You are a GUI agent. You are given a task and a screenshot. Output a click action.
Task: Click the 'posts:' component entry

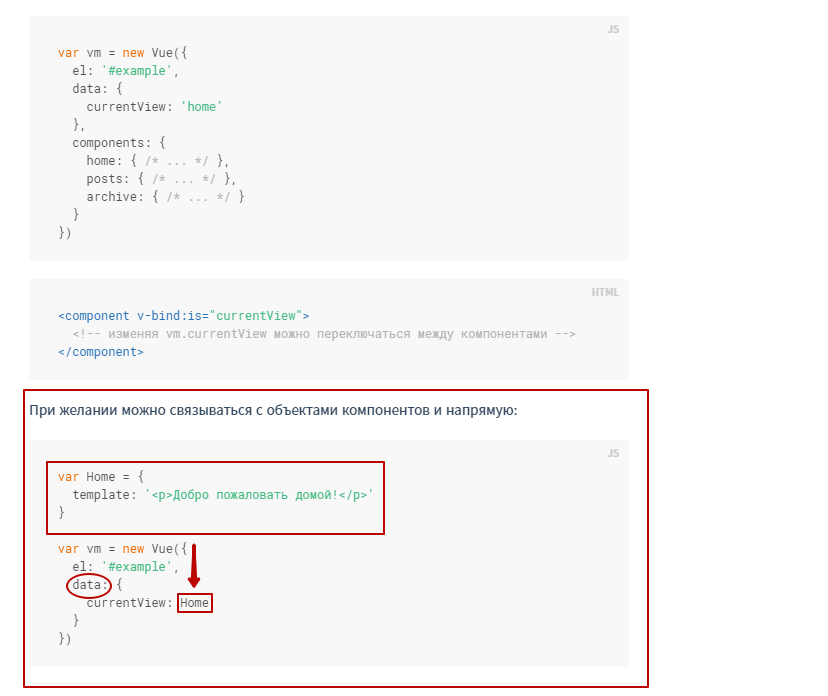coord(105,179)
